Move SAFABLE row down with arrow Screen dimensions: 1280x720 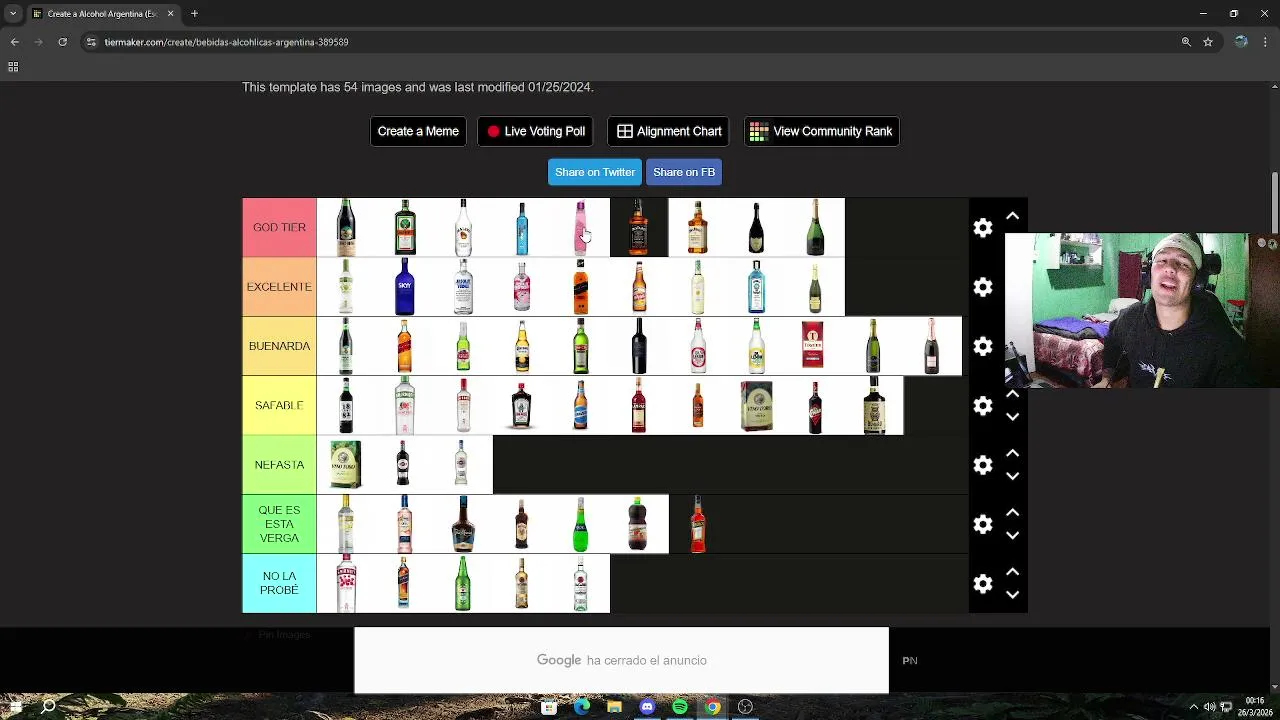click(1012, 417)
